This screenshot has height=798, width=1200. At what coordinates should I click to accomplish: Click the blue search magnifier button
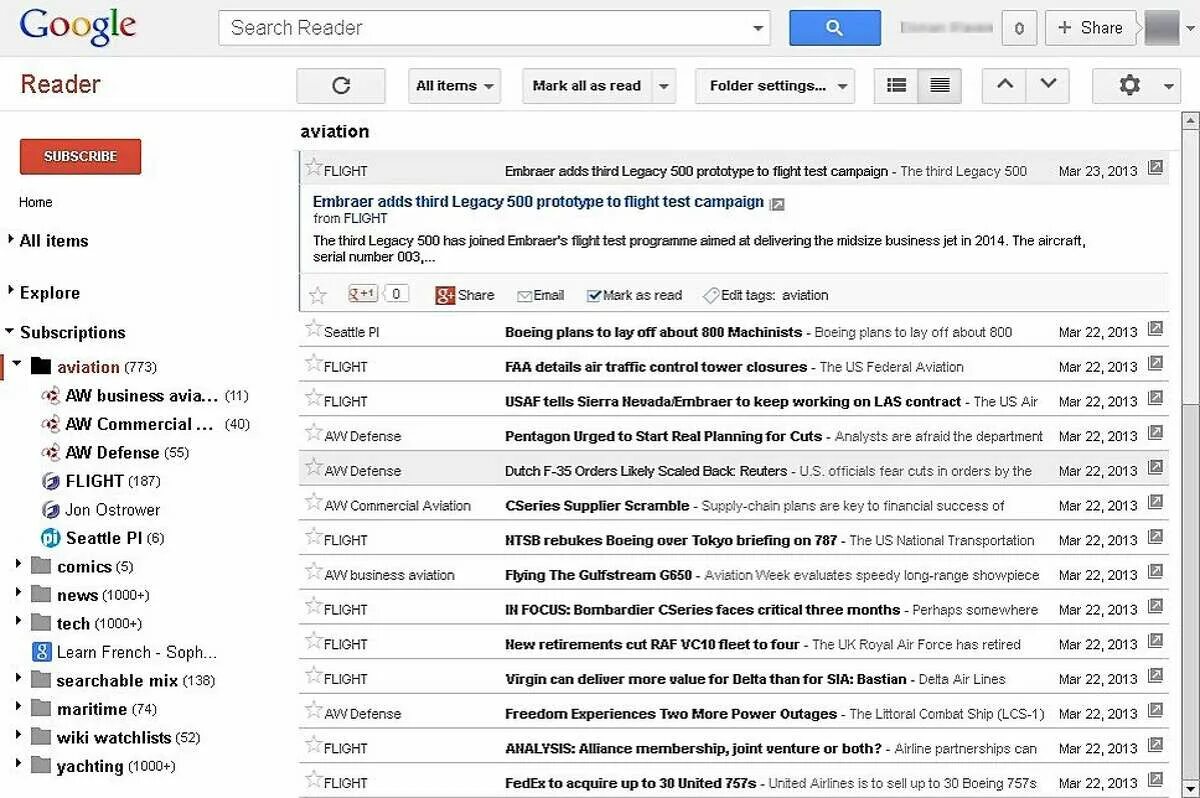point(834,28)
